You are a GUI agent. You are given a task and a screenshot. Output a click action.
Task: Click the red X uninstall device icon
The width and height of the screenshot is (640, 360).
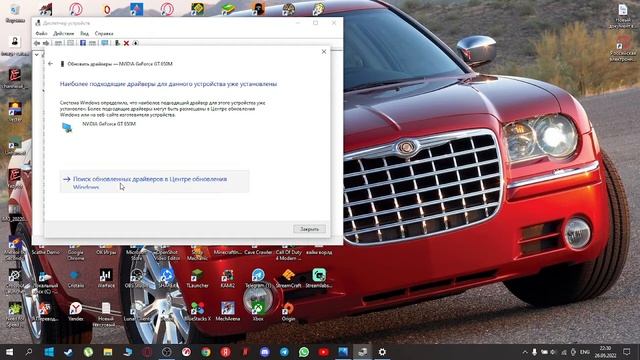point(127,43)
